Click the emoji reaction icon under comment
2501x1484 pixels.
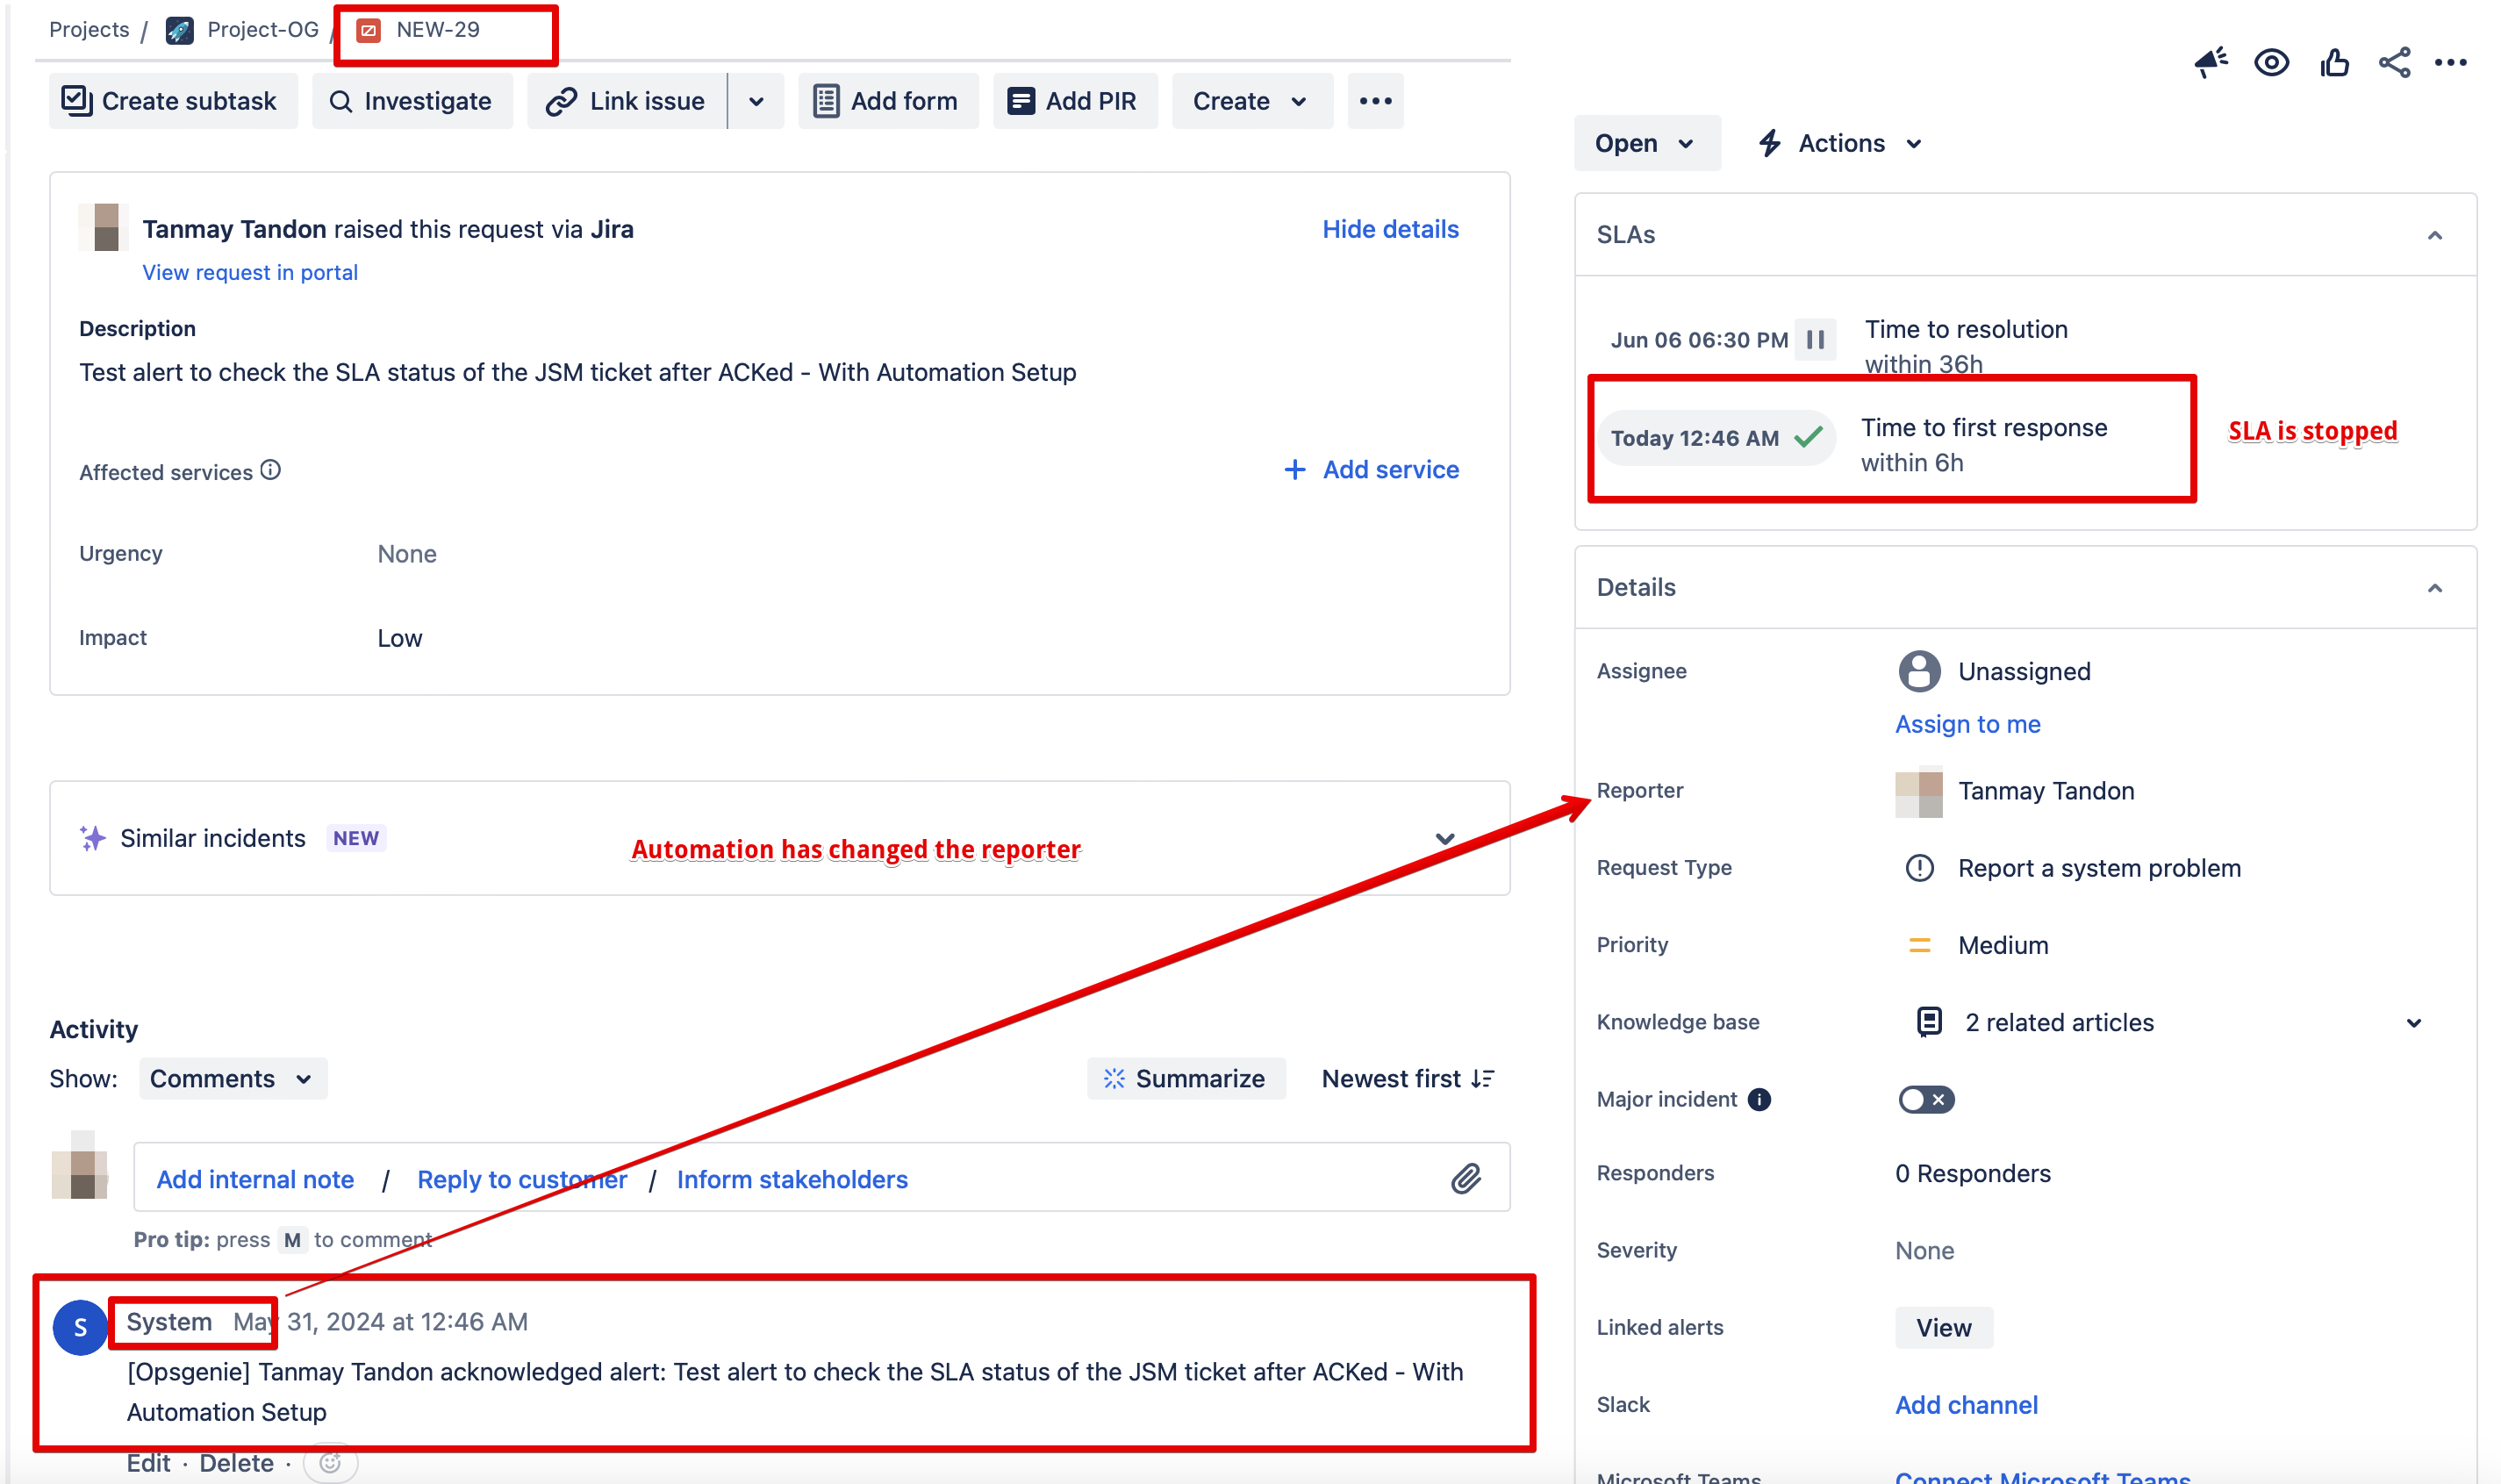tap(330, 1463)
